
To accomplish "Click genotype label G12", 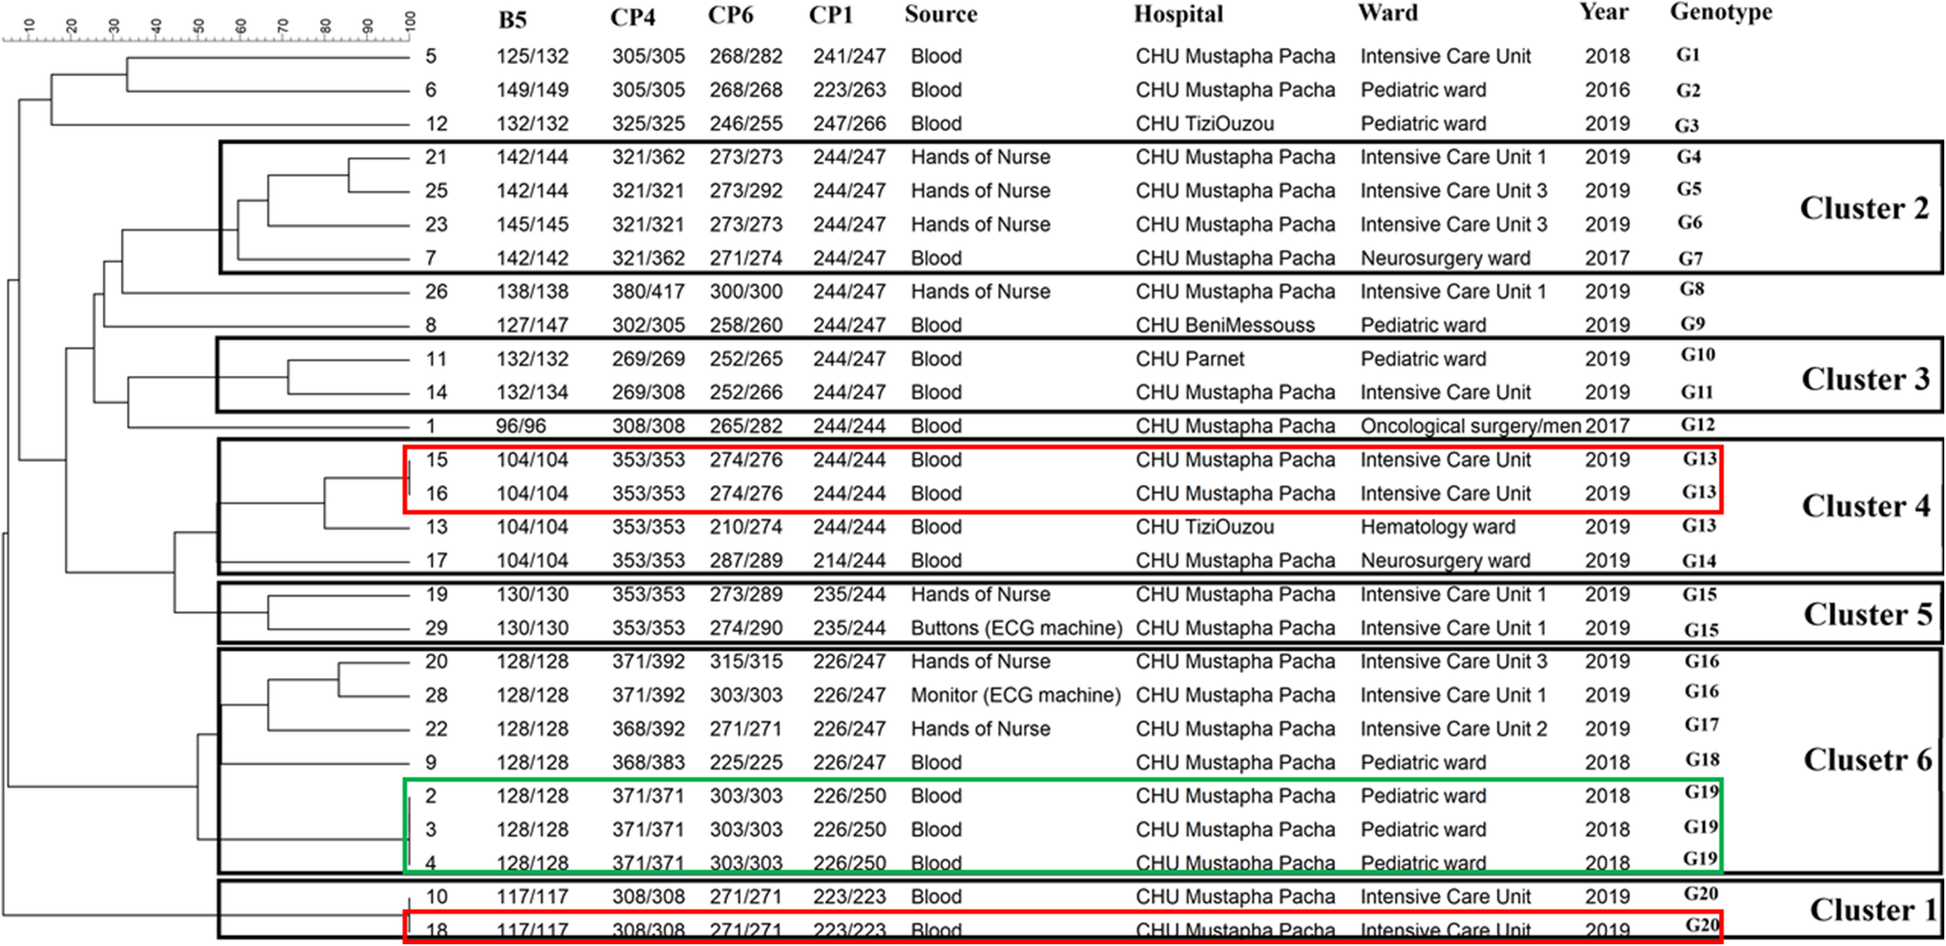I will [1698, 425].
